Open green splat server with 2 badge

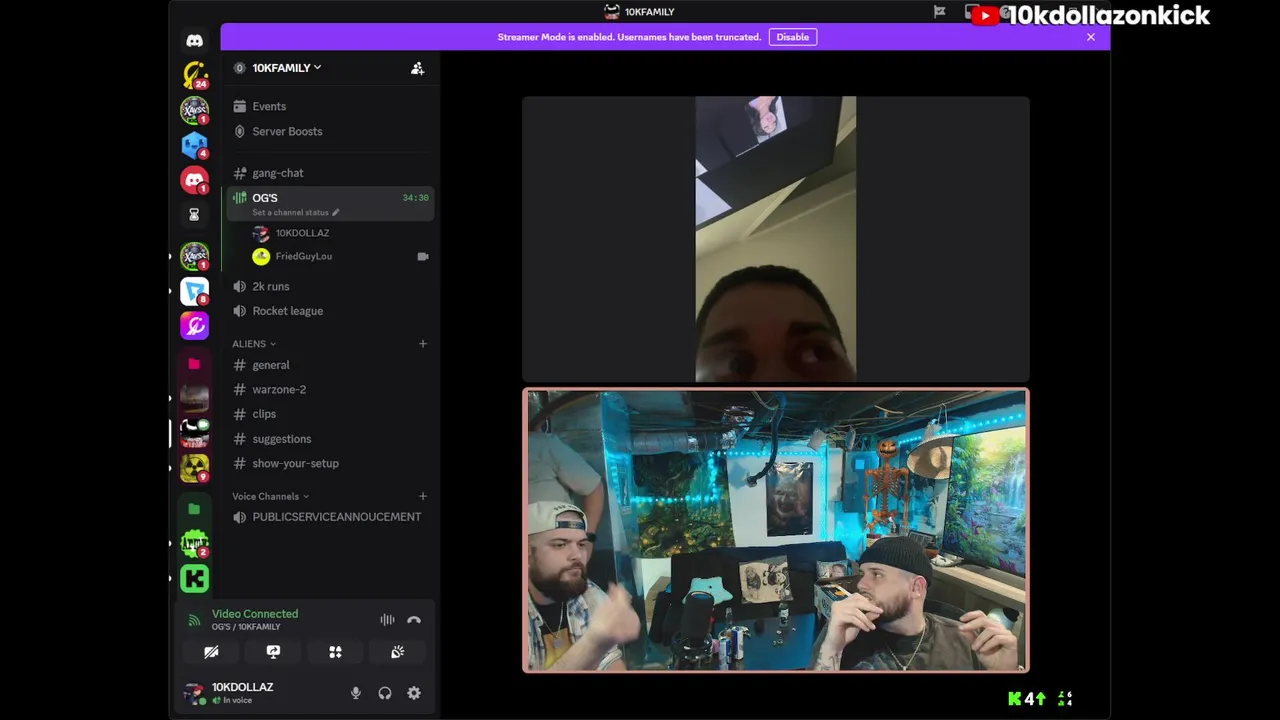pos(195,544)
